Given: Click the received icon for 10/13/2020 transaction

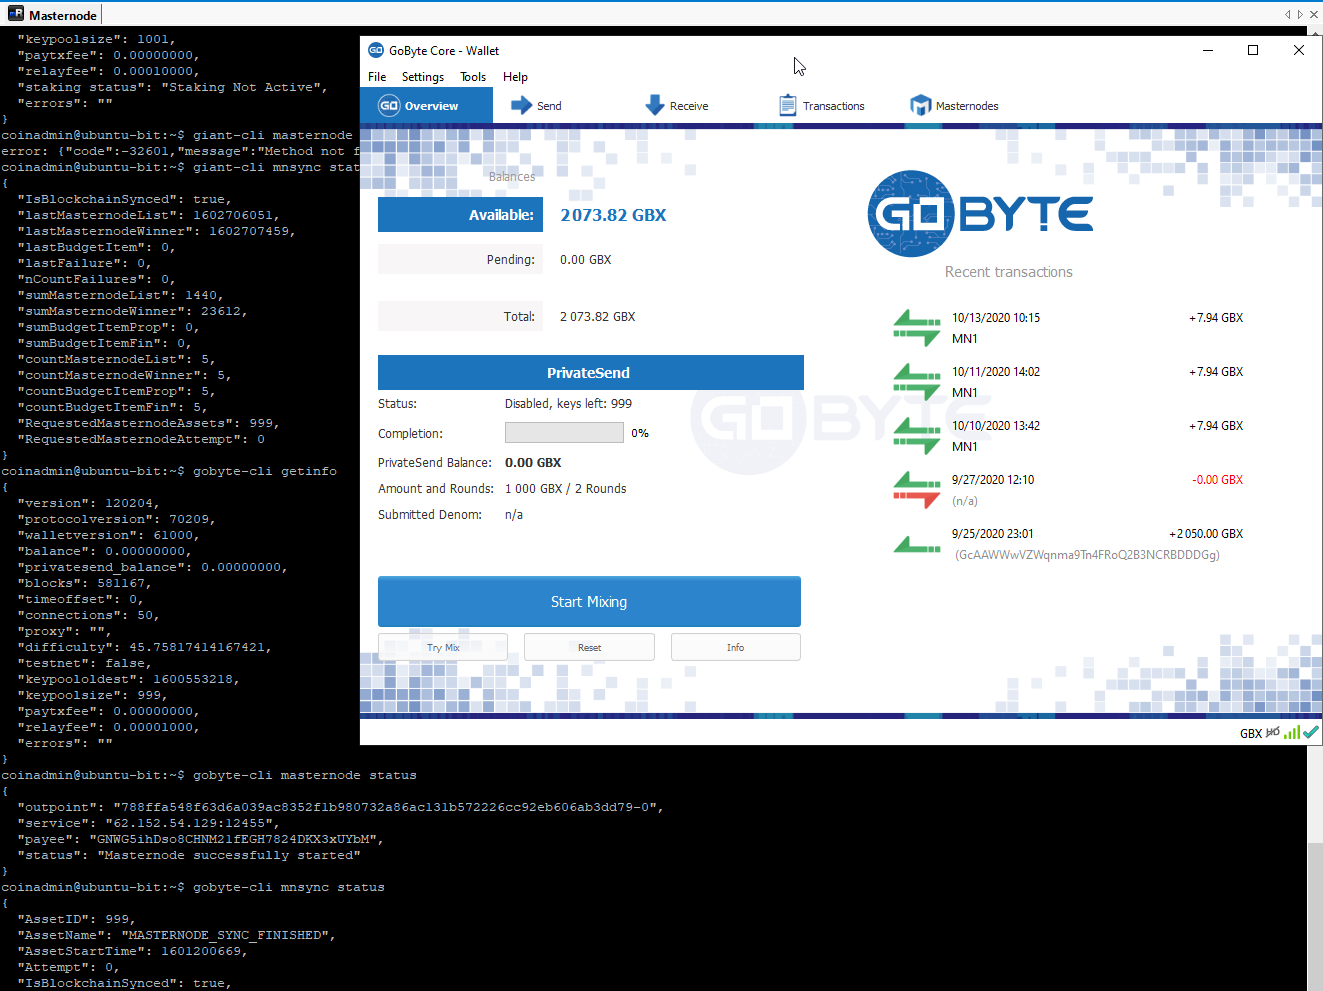Looking at the screenshot, I should tap(917, 328).
